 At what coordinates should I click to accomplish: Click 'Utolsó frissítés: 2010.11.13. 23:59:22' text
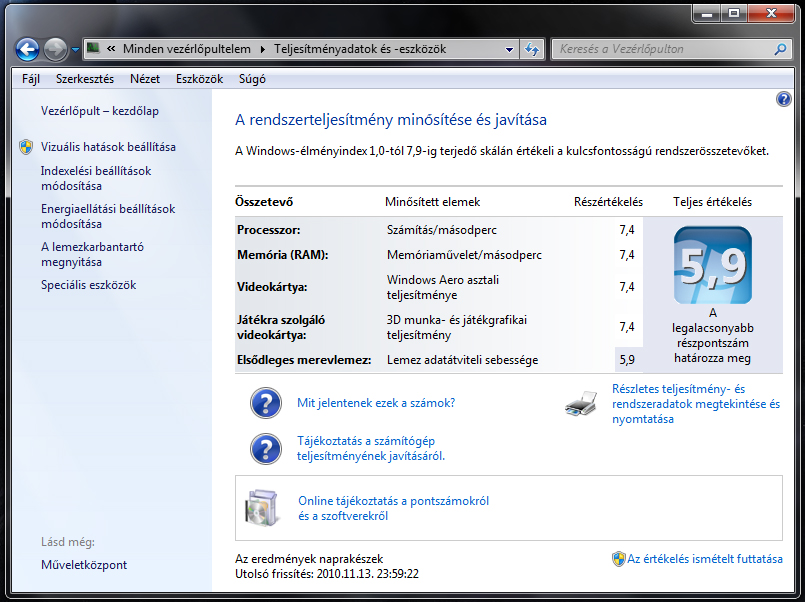point(327,574)
